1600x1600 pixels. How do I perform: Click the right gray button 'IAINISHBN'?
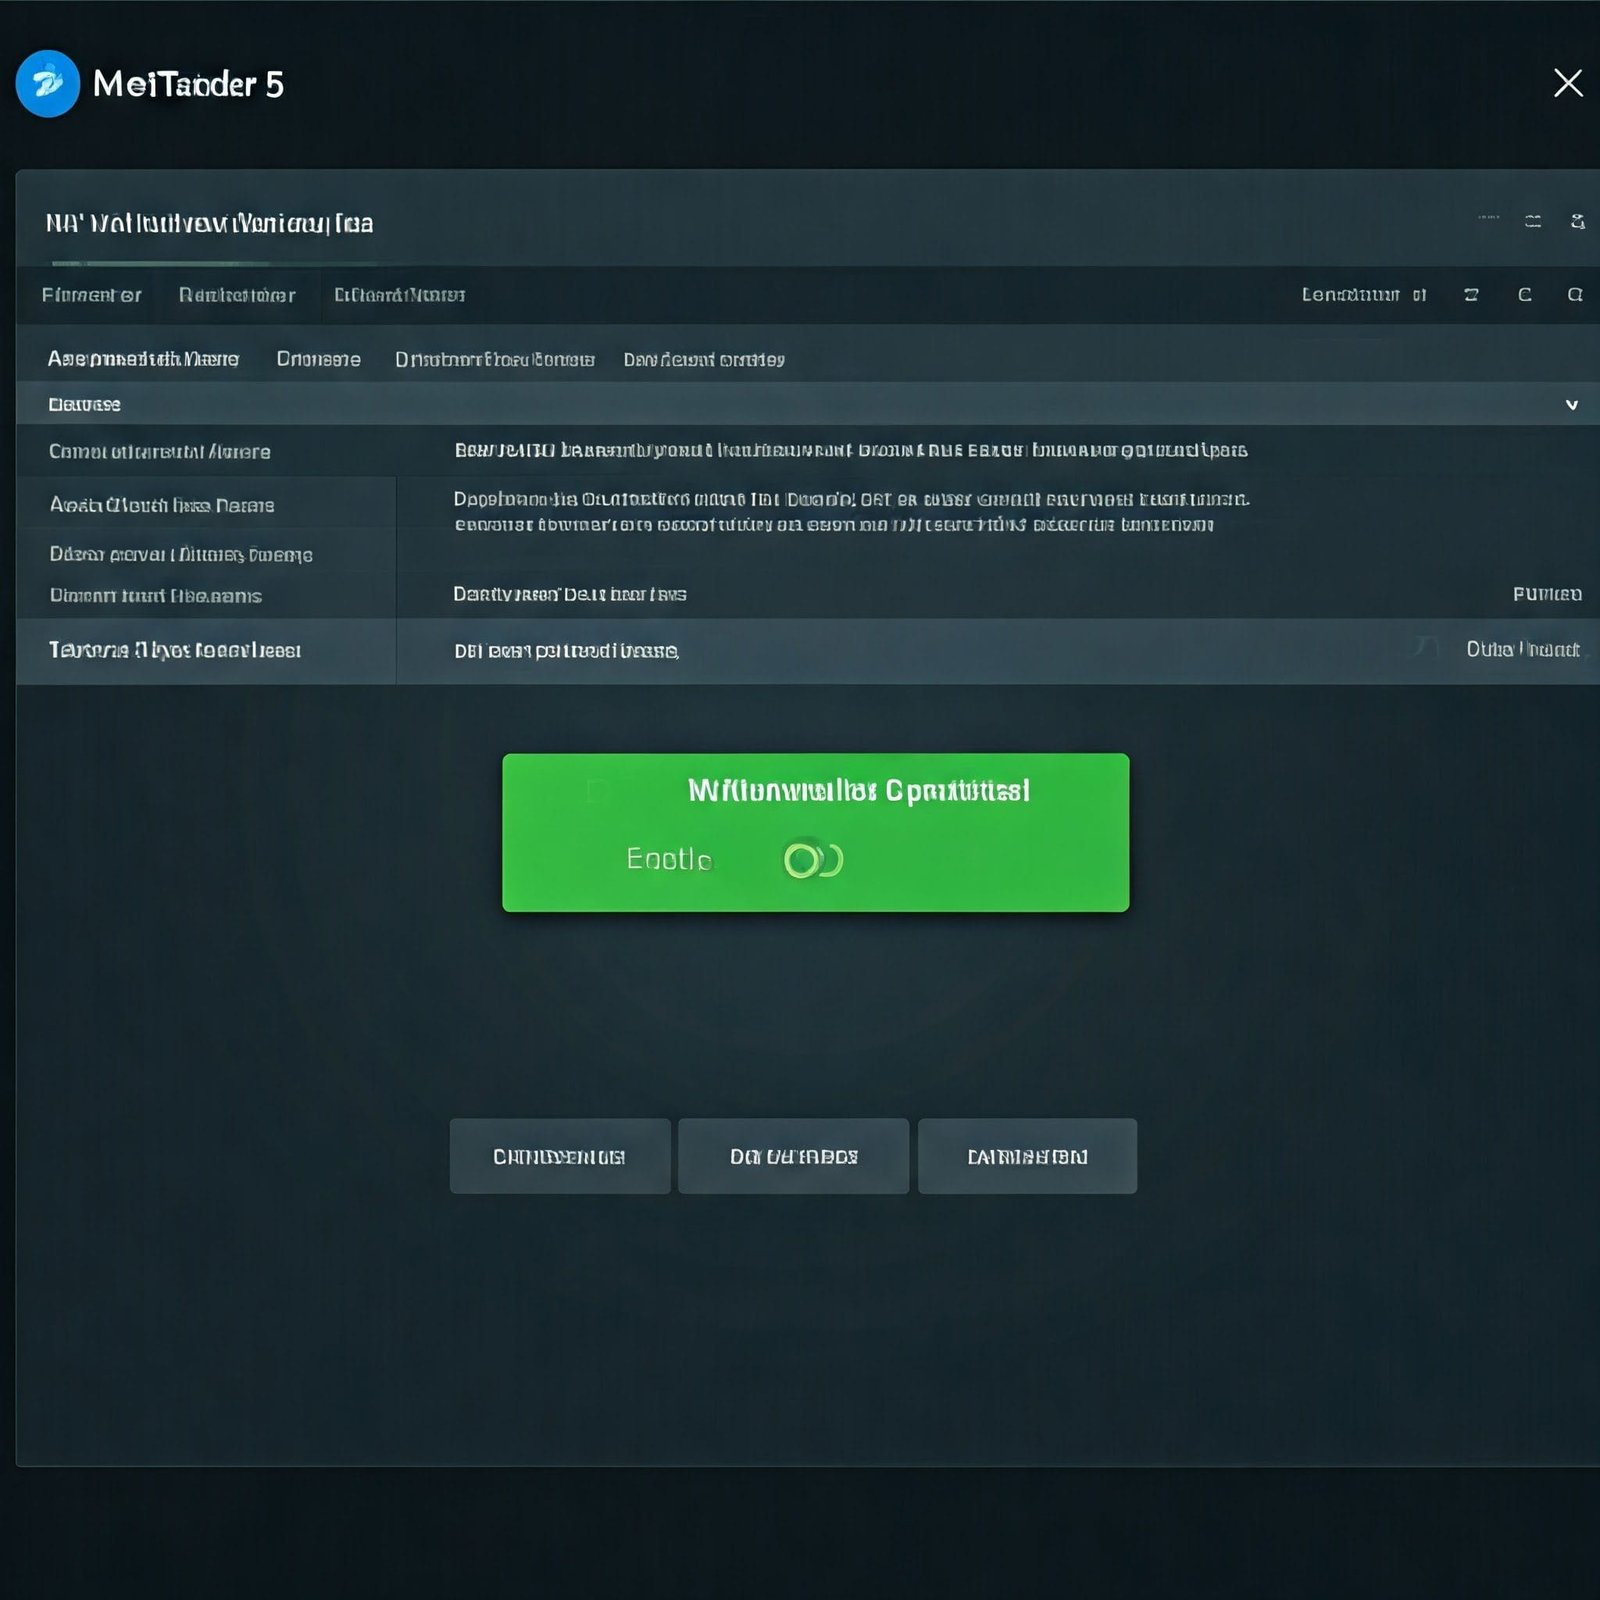click(1027, 1156)
